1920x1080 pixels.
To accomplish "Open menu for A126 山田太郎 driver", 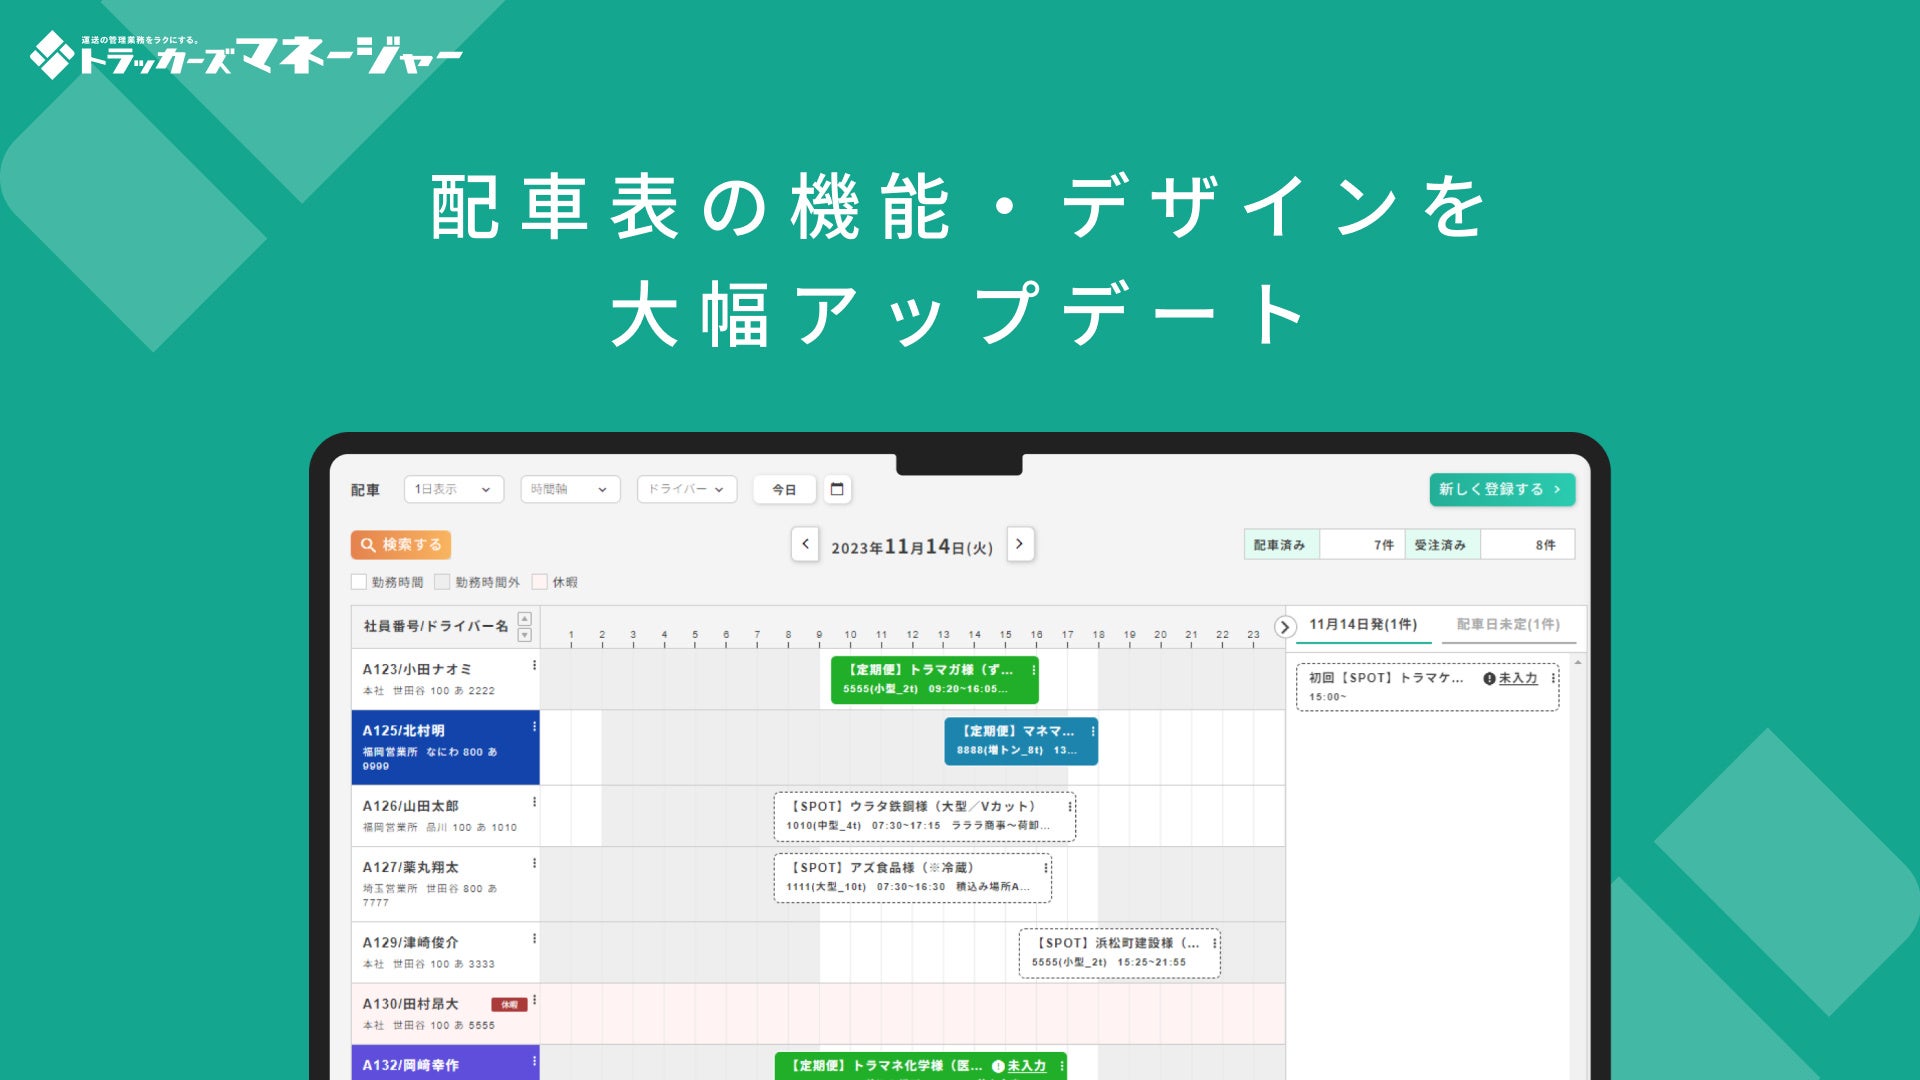I will [x=534, y=802].
